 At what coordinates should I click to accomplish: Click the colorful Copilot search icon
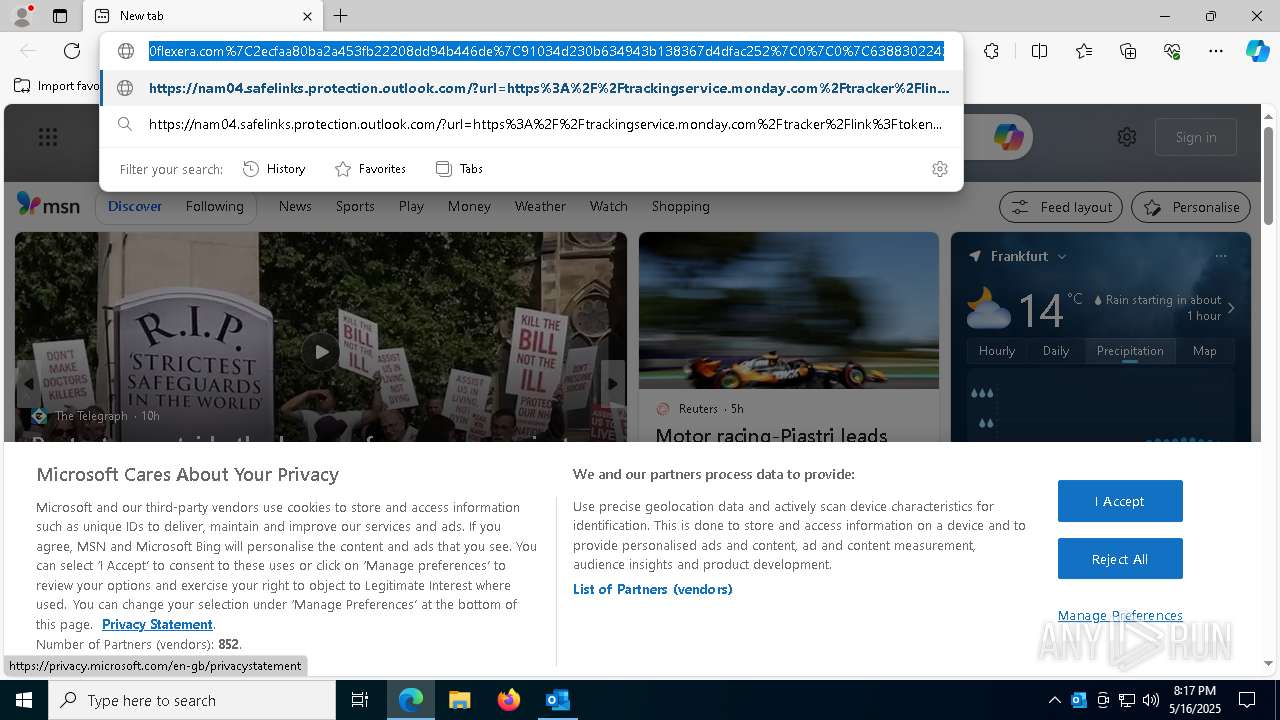(1008, 137)
